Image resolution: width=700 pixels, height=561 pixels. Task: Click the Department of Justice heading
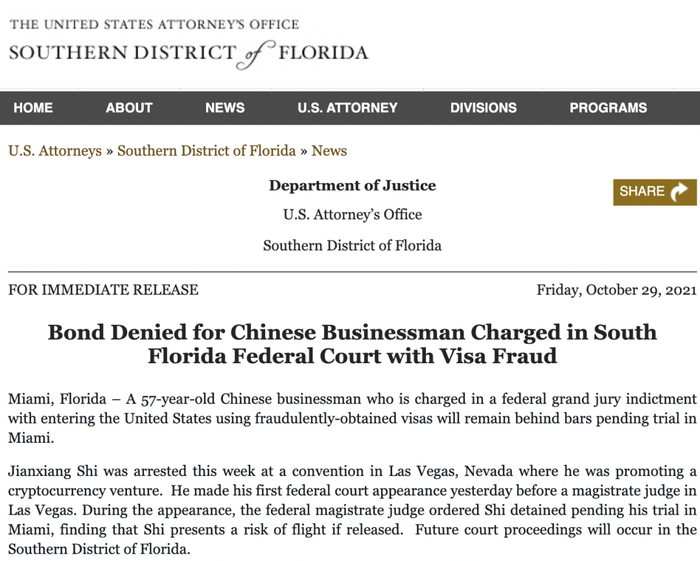click(x=352, y=185)
